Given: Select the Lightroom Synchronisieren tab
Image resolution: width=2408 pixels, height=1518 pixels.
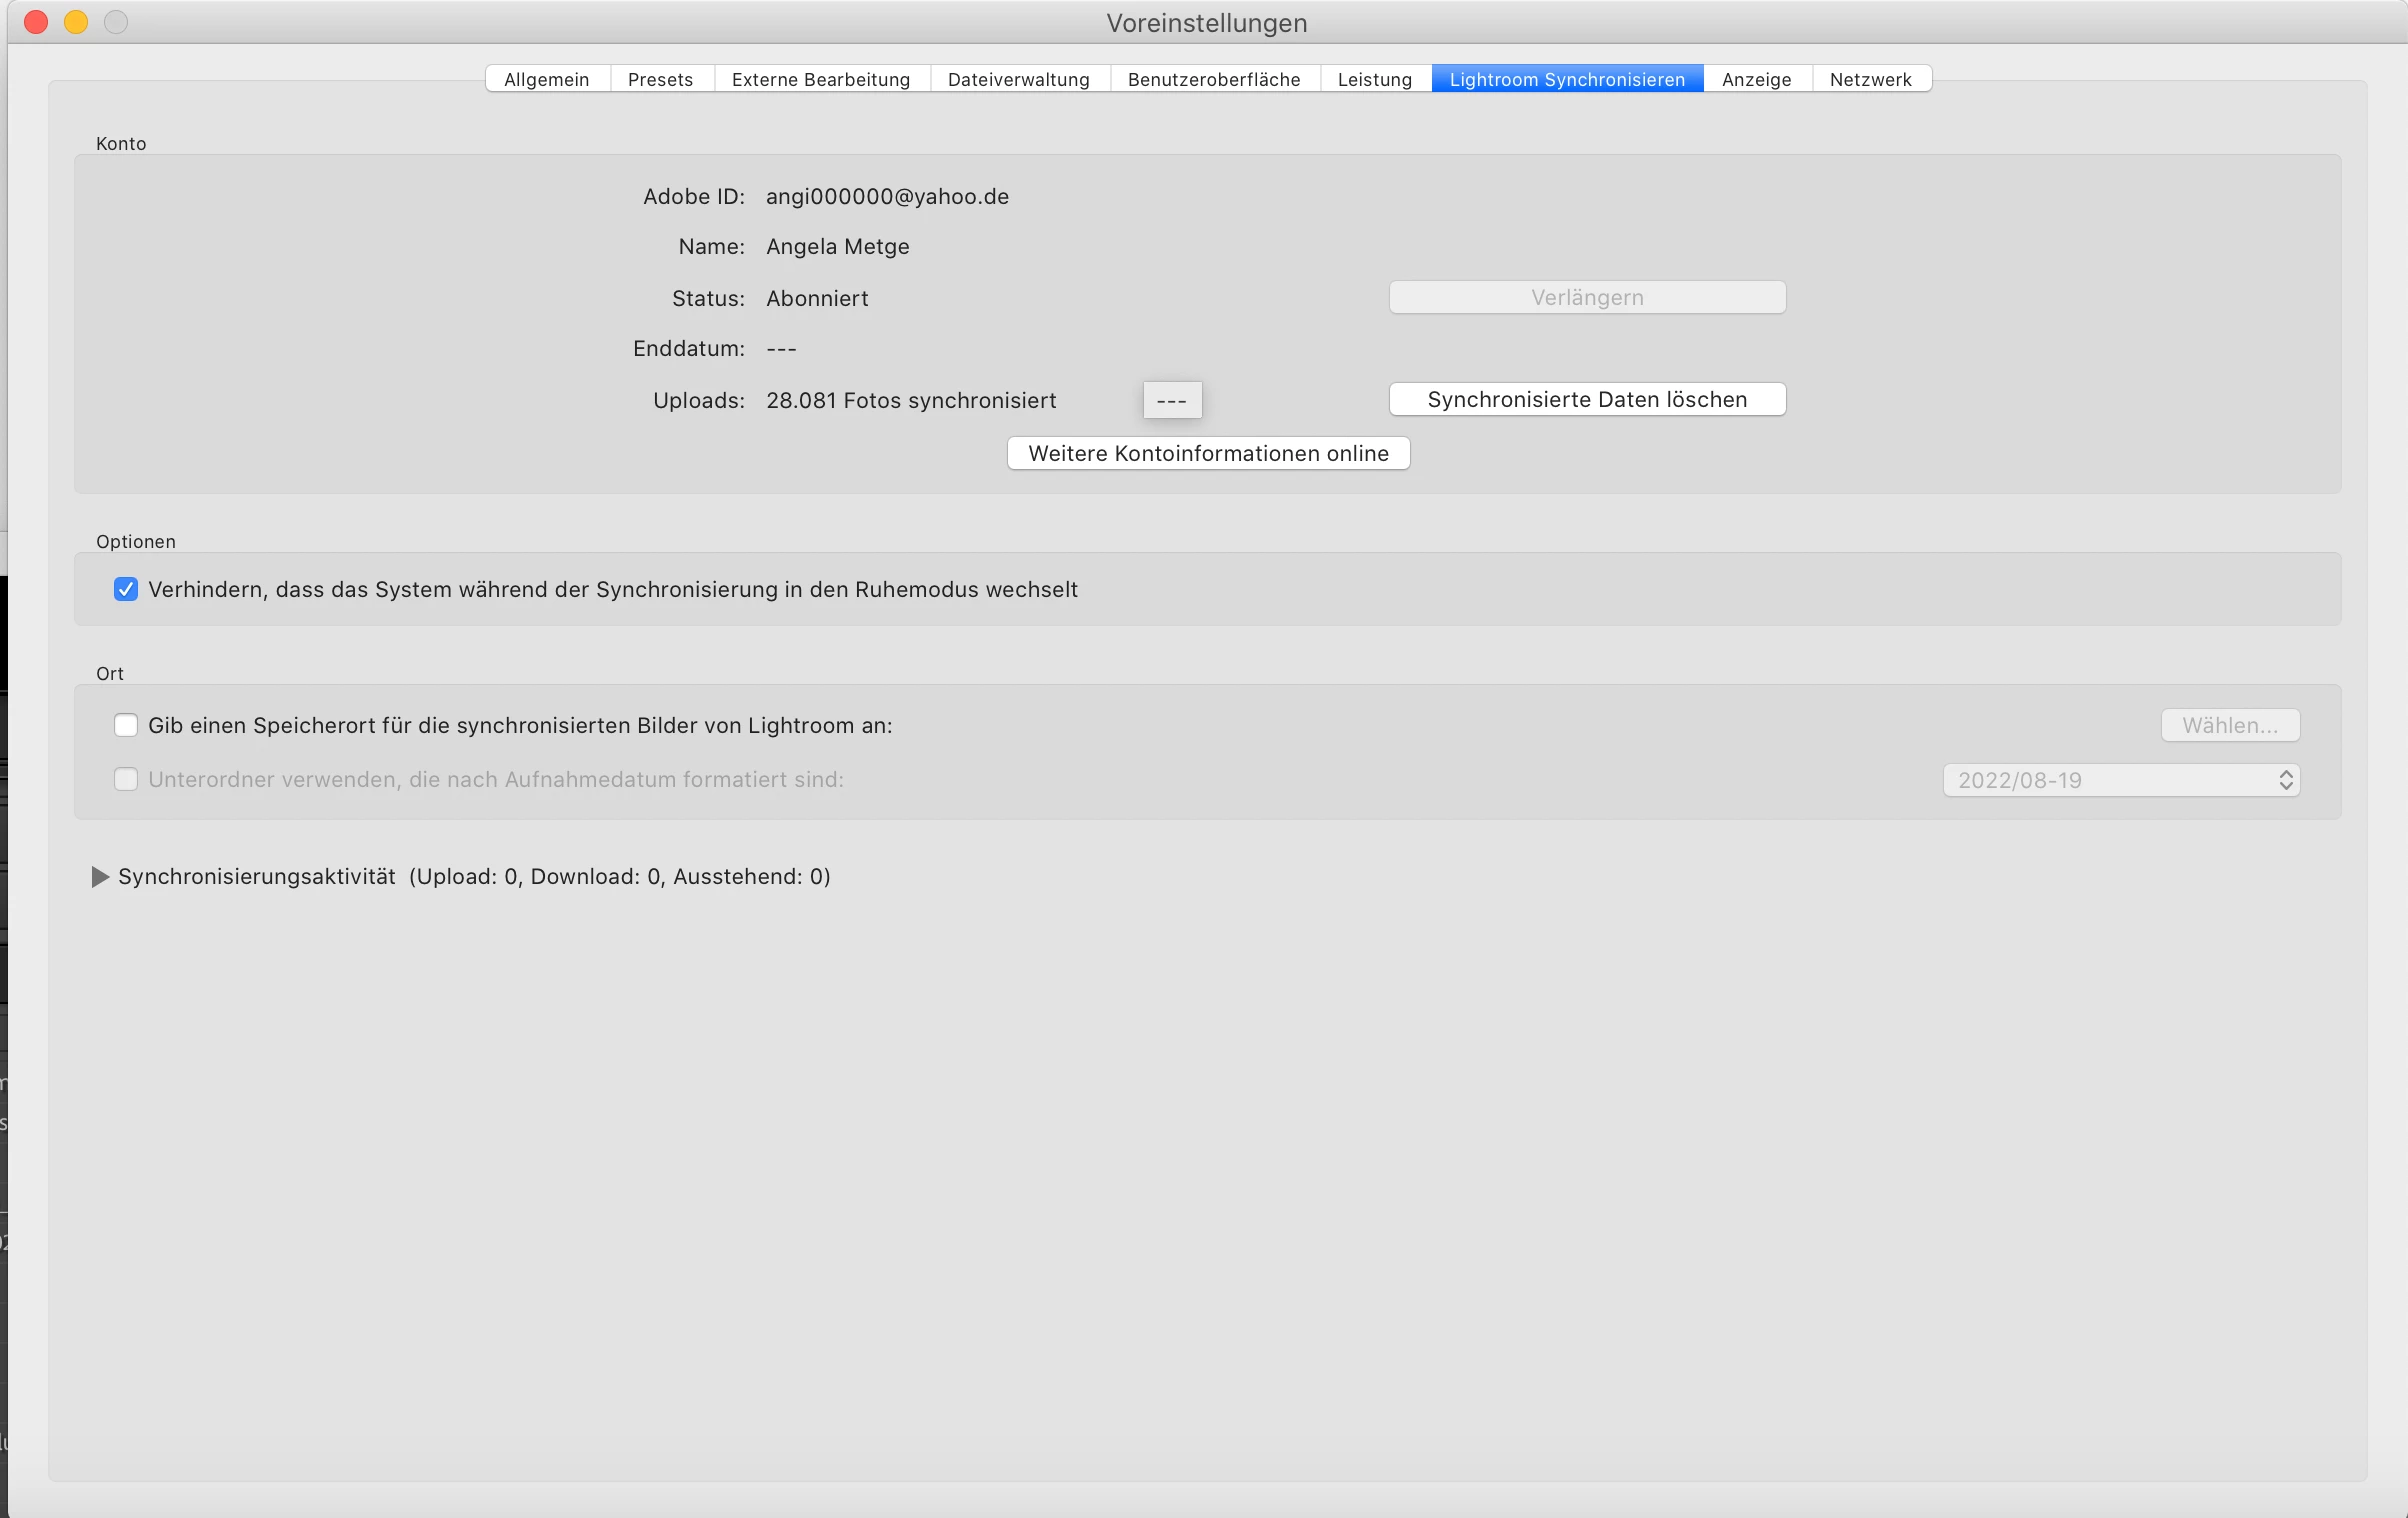Looking at the screenshot, I should (x=1566, y=79).
